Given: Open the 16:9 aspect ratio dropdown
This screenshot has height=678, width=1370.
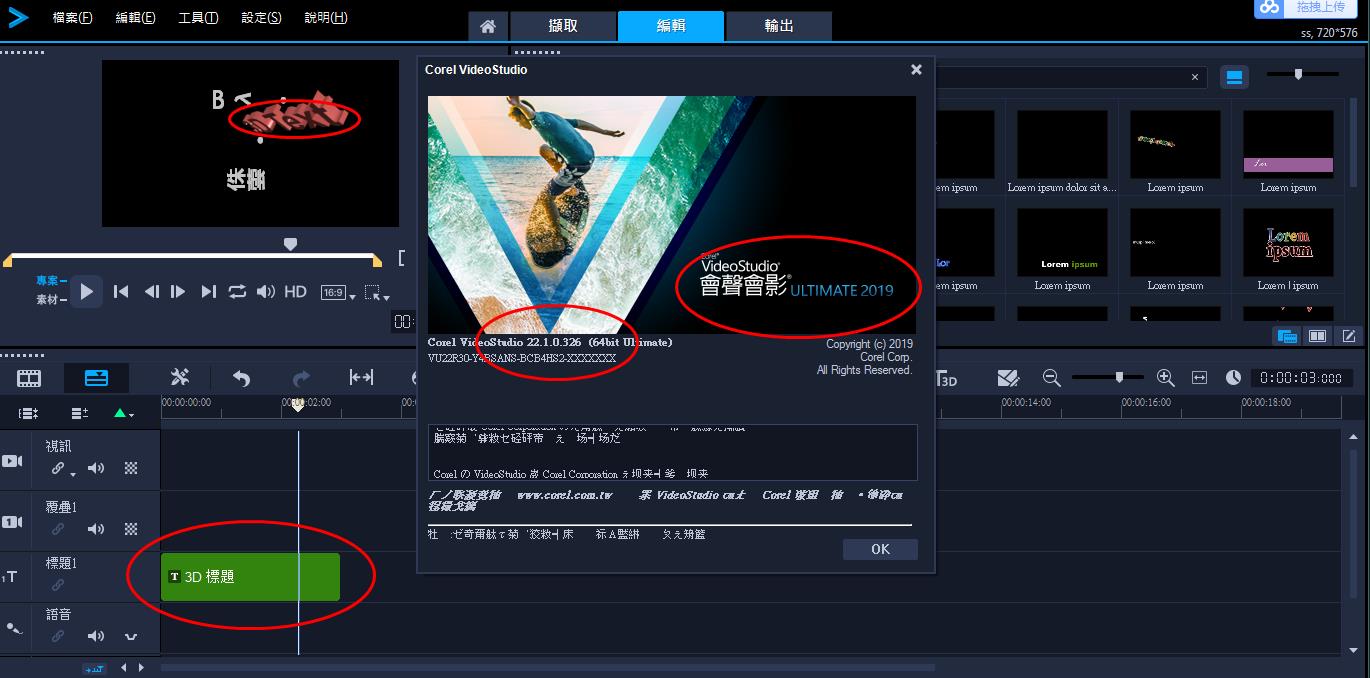Looking at the screenshot, I should [x=337, y=292].
